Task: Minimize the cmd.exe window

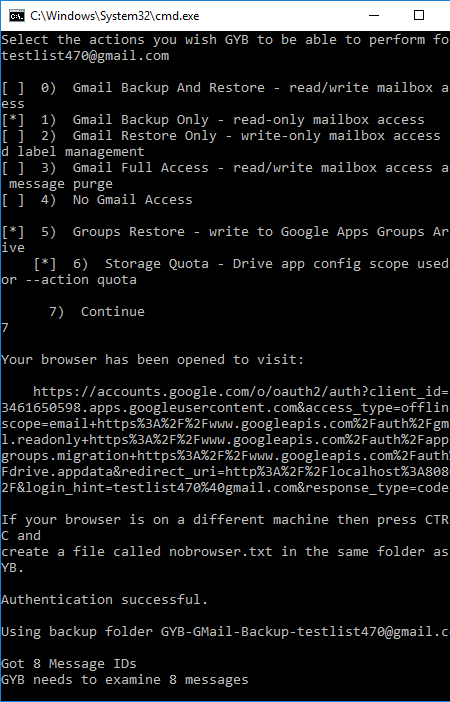Action: (x=374, y=16)
